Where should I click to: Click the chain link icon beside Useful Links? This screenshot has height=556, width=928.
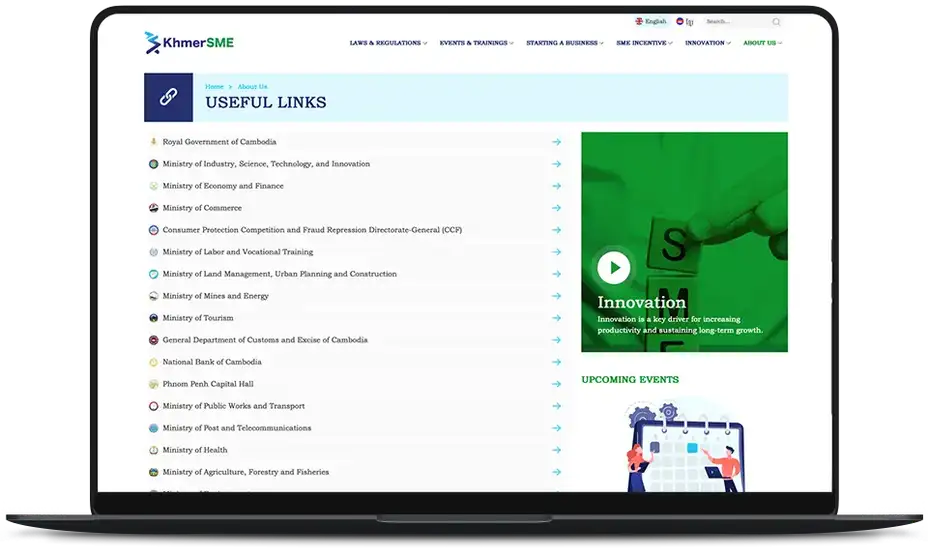point(169,97)
